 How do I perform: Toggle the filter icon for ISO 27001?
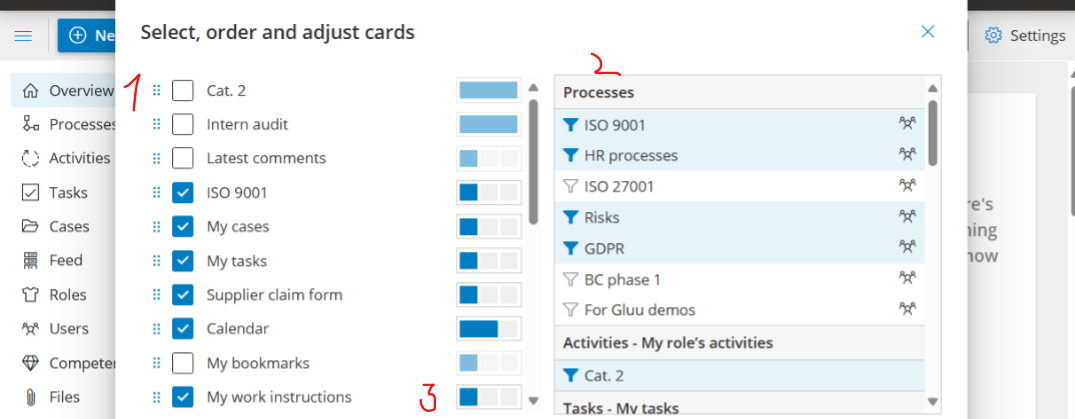tap(571, 186)
